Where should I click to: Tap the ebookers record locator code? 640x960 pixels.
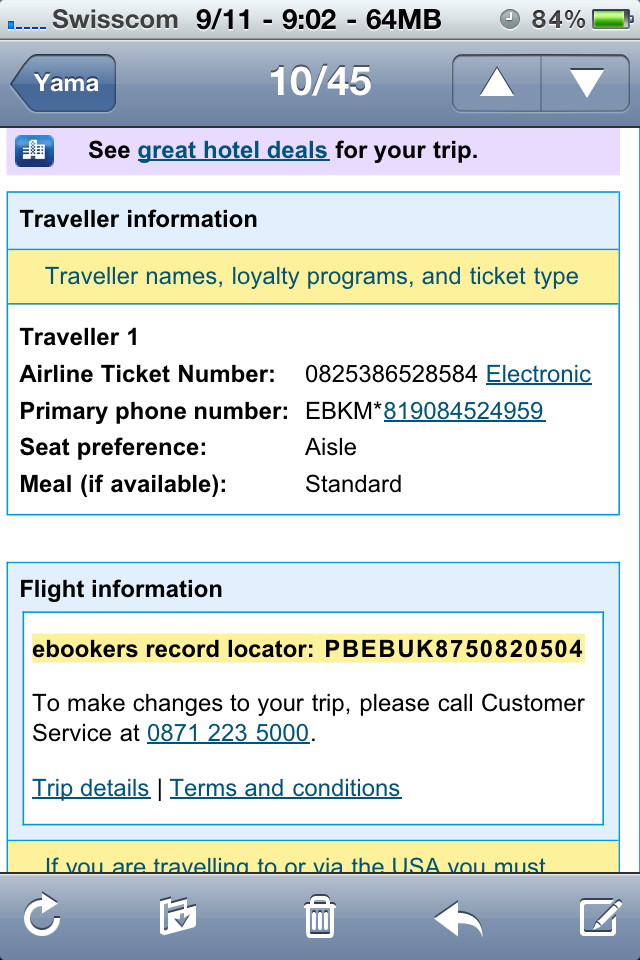click(x=453, y=649)
